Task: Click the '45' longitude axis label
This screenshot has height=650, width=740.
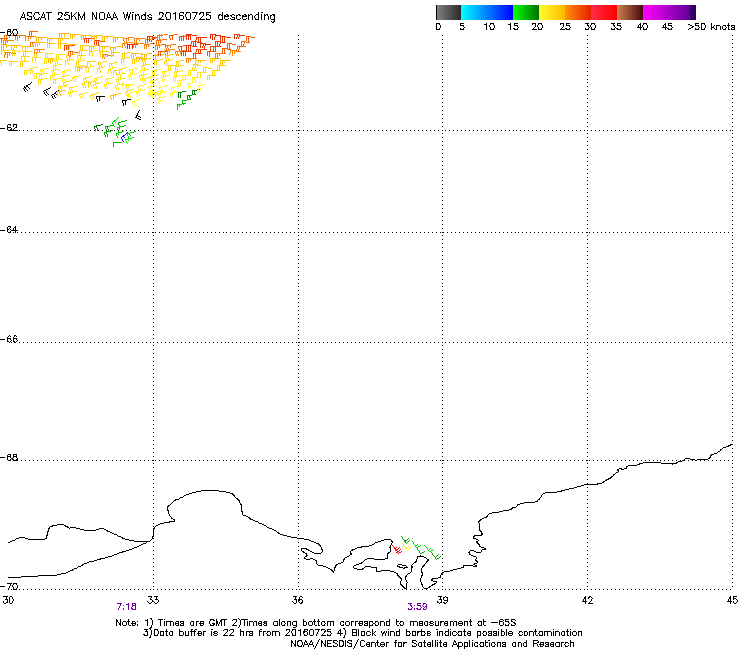Action: click(x=732, y=600)
